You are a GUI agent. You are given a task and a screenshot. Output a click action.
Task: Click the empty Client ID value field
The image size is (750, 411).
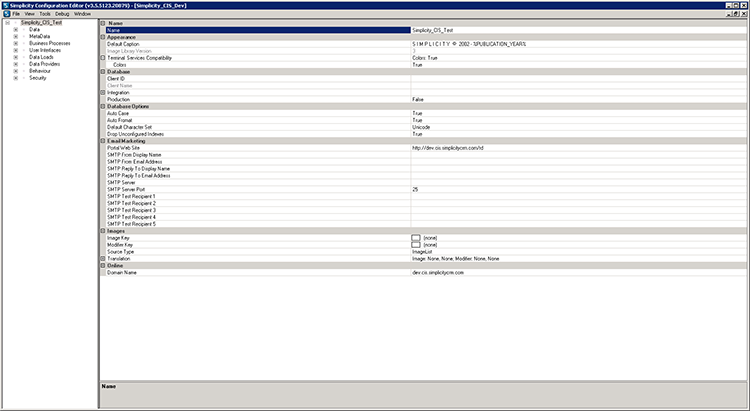click(x=578, y=78)
